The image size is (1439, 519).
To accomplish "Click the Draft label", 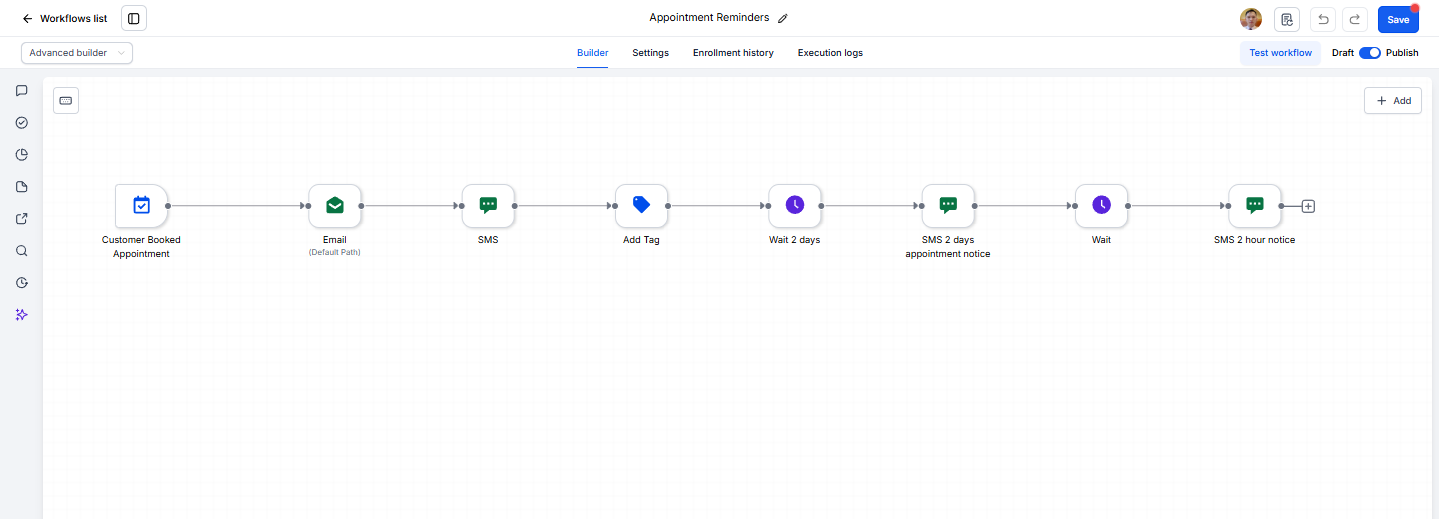I will pos(1343,53).
